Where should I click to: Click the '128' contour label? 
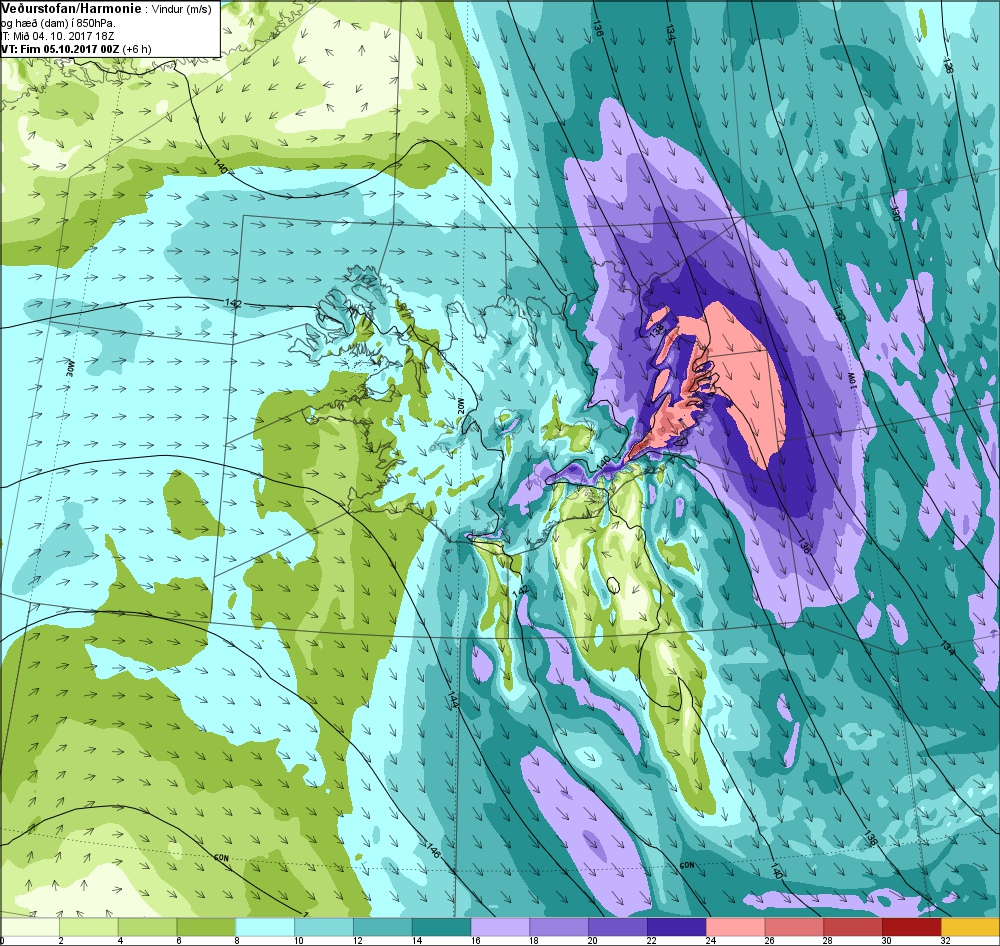tap(948, 66)
